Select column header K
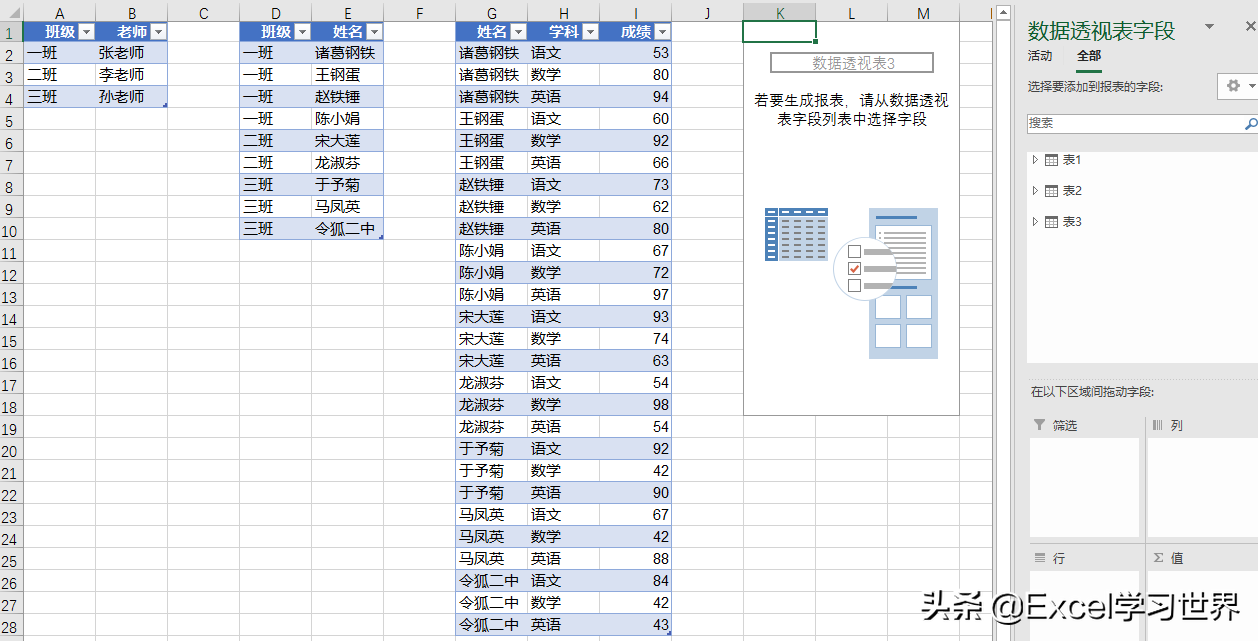This screenshot has height=641, width=1258. coord(780,12)
